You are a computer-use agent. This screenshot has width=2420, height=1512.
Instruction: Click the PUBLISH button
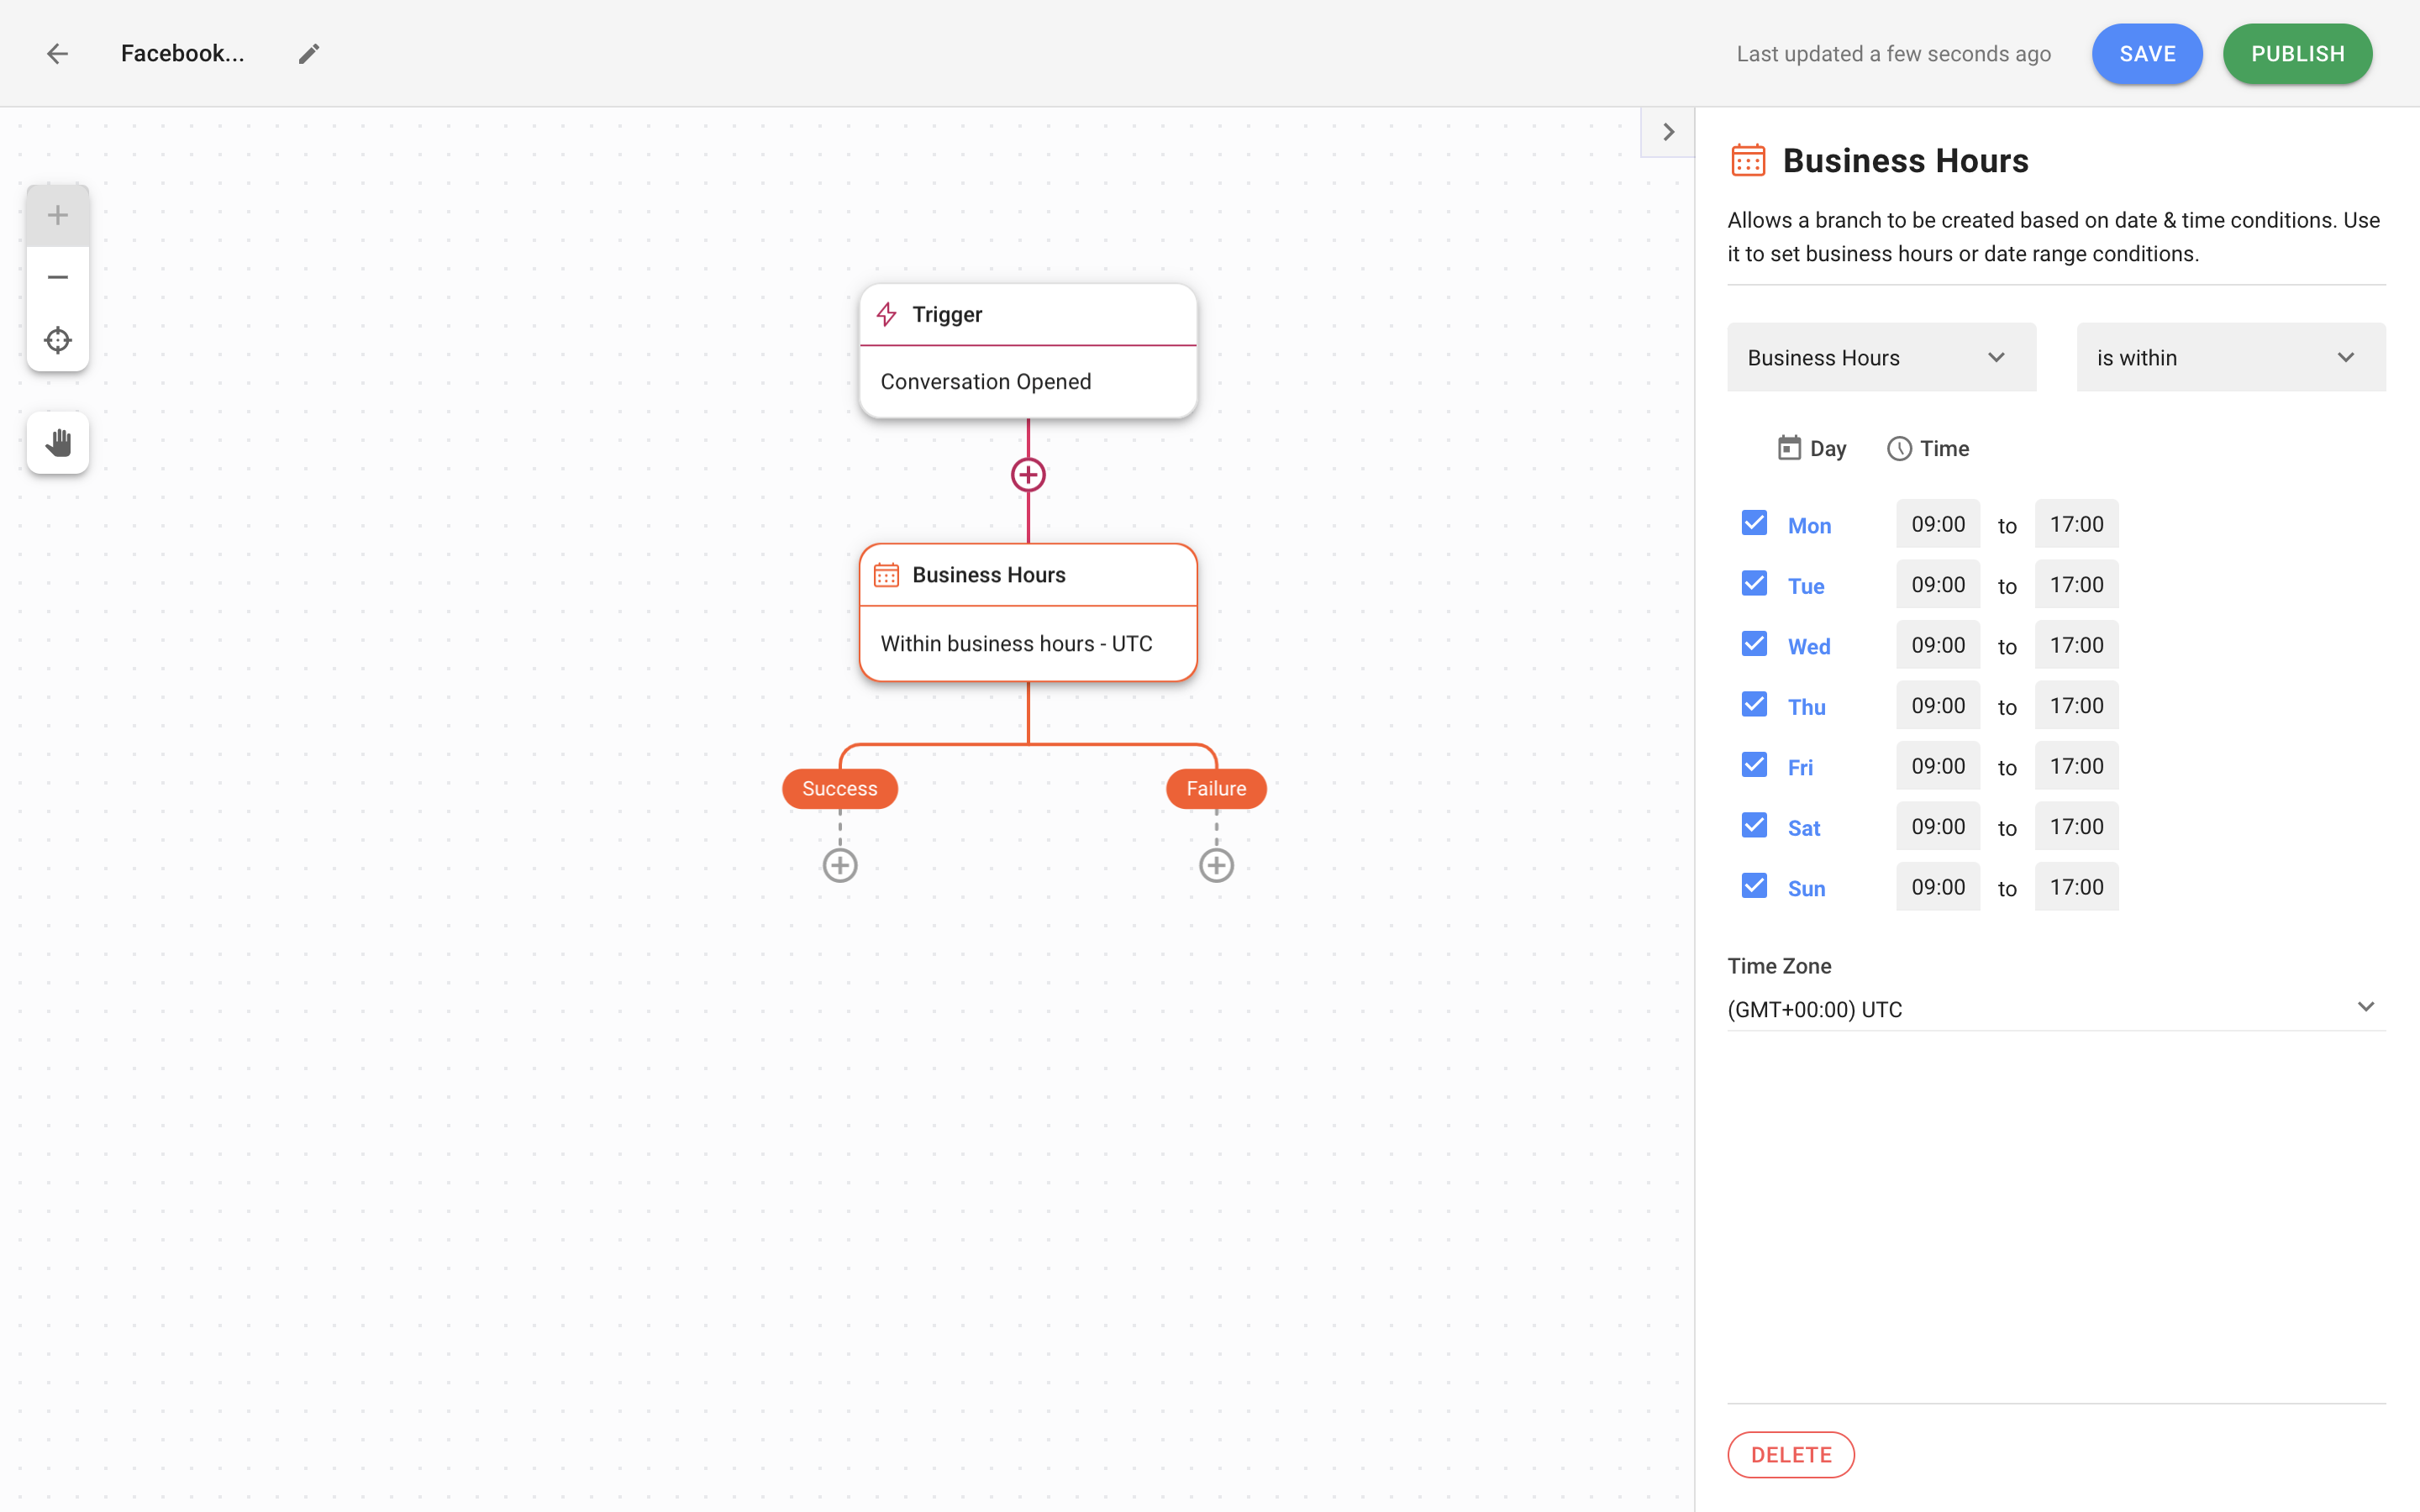pyautogui.click(x=2296, y=54)
